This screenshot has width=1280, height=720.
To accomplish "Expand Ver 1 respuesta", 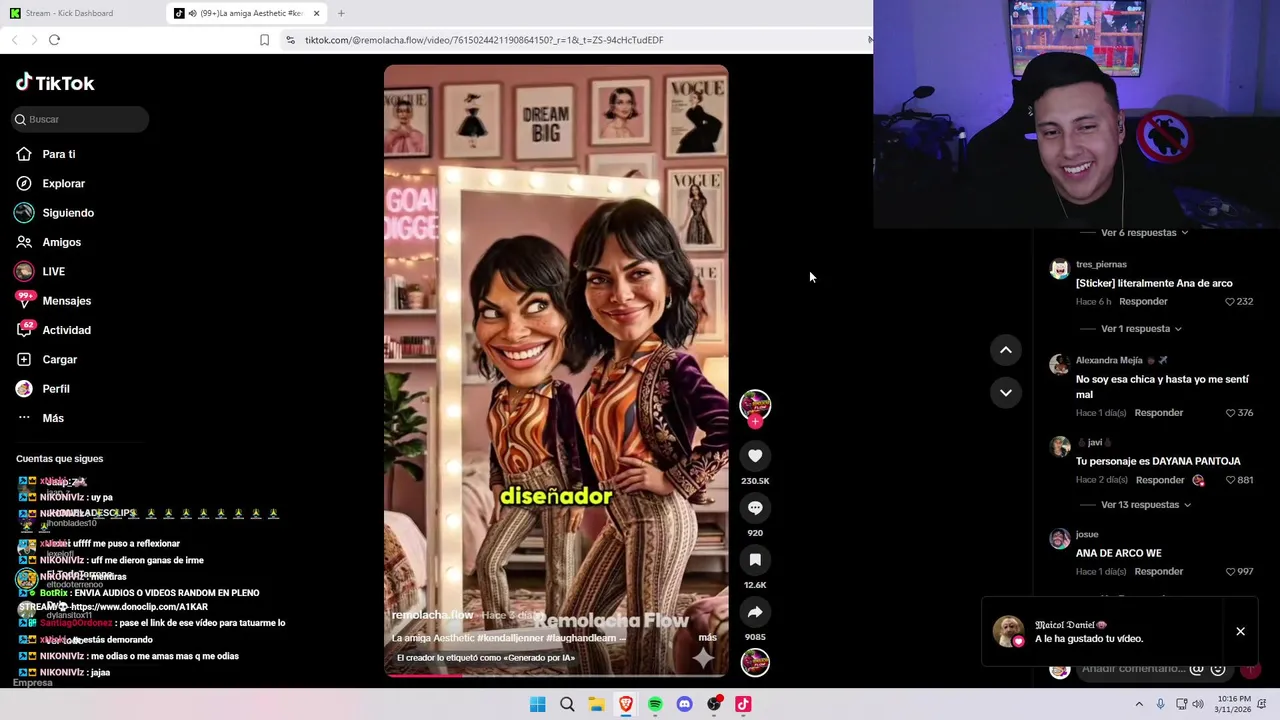I will pos(1141,328).
